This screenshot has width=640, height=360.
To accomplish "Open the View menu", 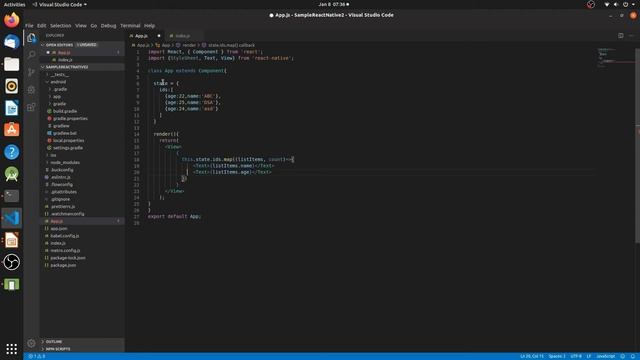I will [81, 25].
